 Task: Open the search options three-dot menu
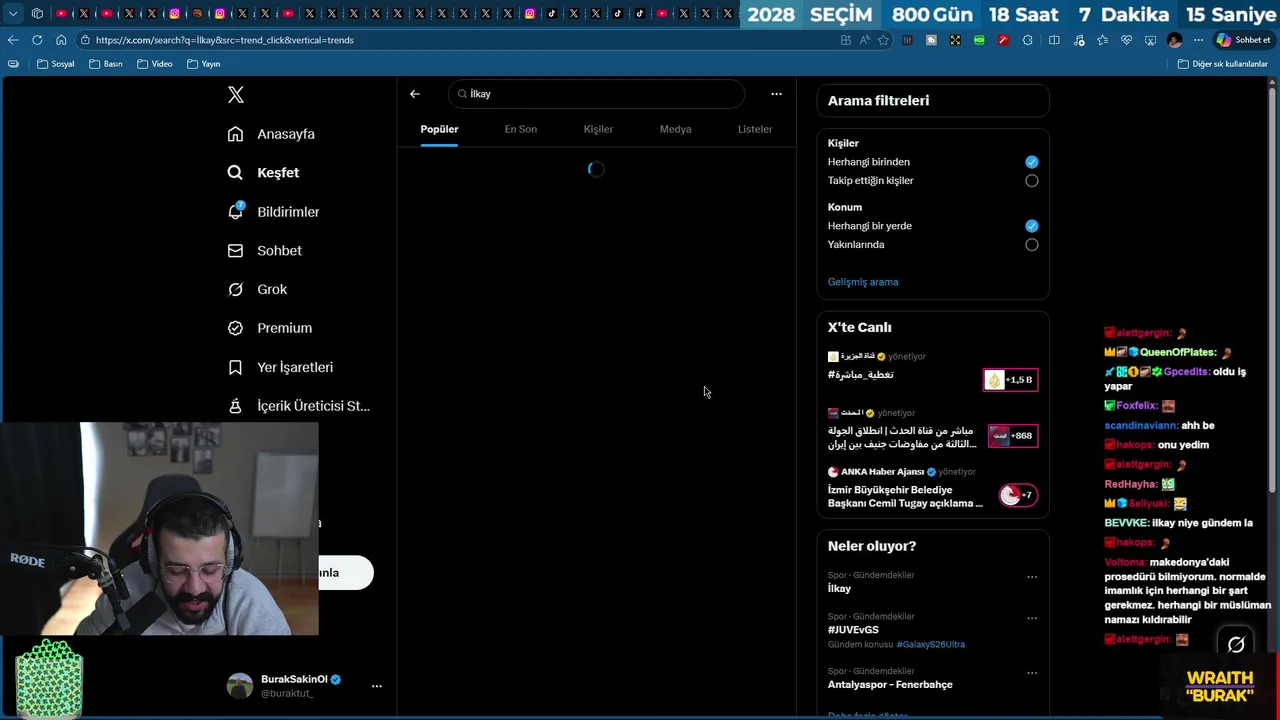(x=776, y=94)
